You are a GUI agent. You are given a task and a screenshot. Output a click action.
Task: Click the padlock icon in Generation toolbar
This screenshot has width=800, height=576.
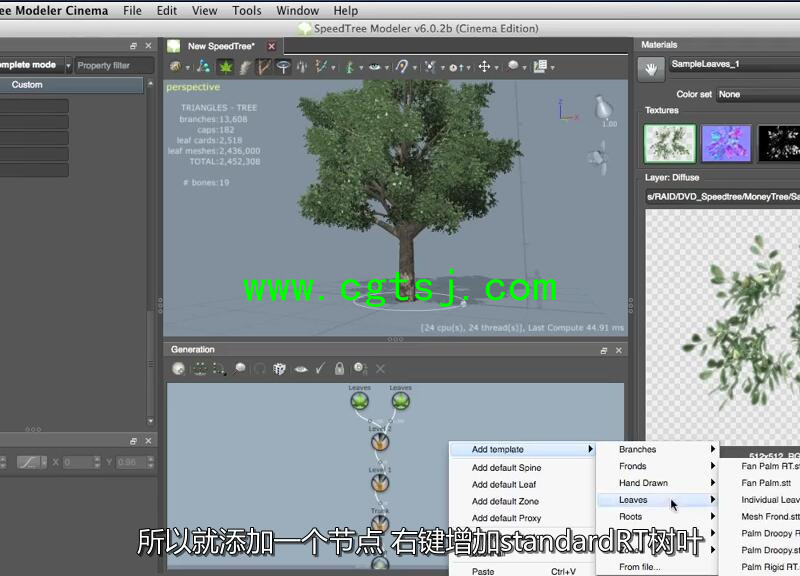coord(339,369)
